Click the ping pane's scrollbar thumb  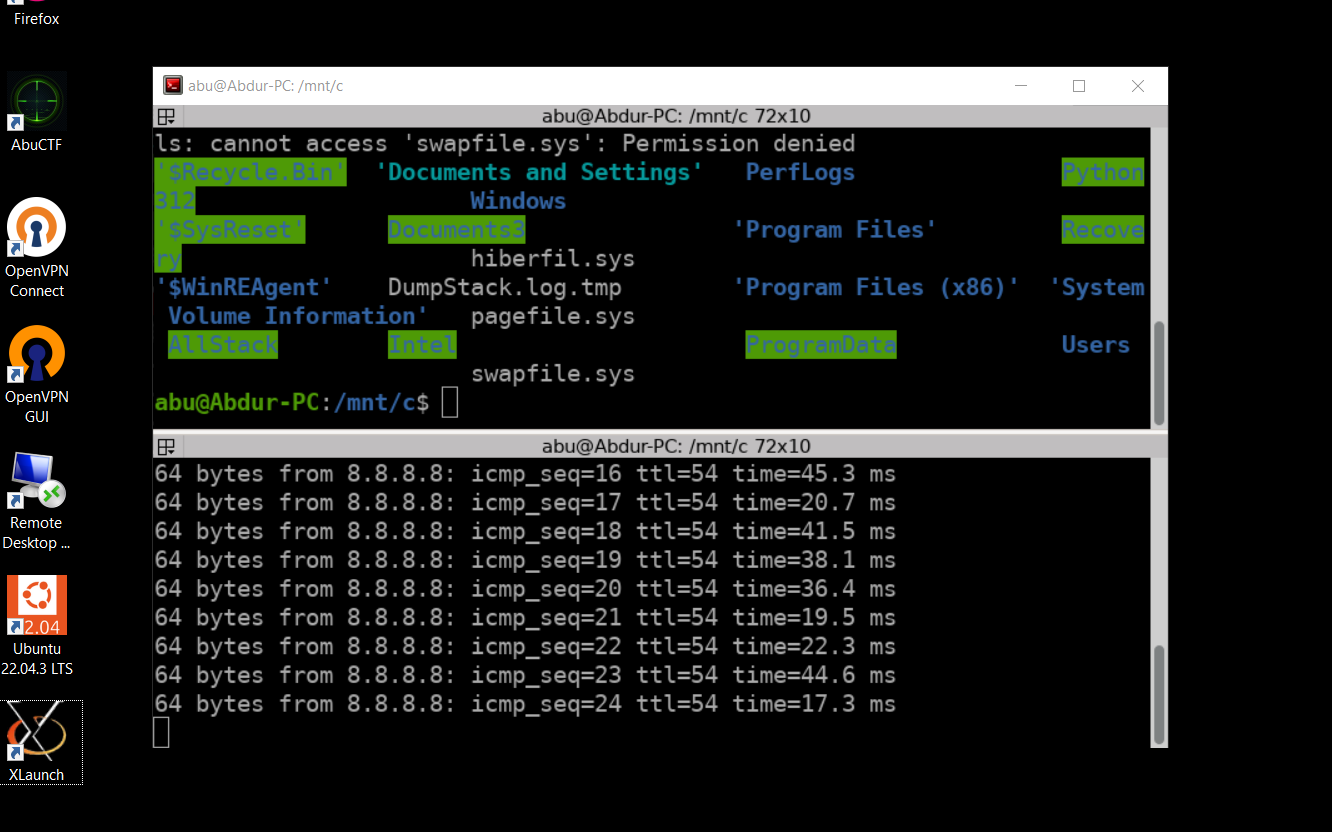(1159, 689)
